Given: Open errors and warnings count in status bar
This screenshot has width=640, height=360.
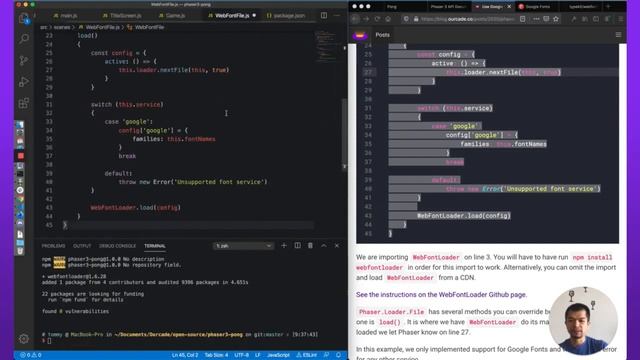Looking at the screenshot, I should pos(31,355).
